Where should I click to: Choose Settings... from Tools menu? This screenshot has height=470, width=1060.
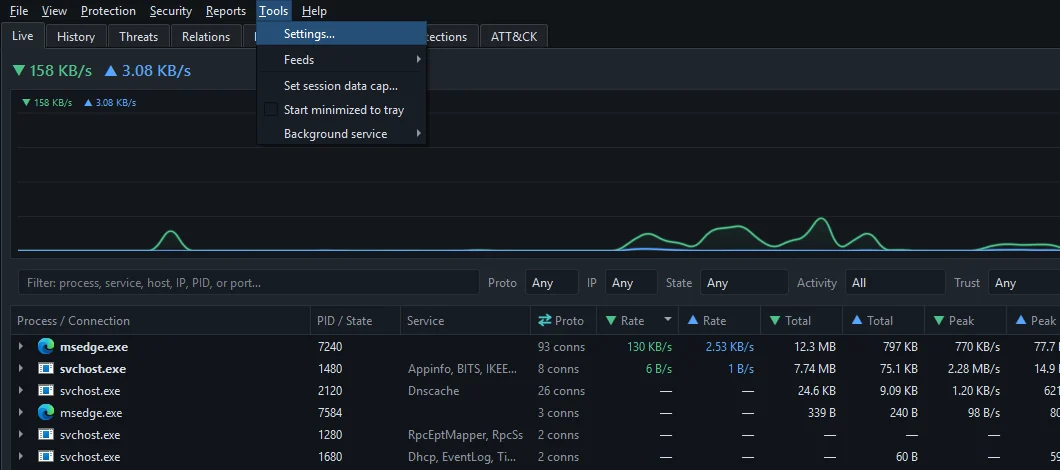pos(341,33)
